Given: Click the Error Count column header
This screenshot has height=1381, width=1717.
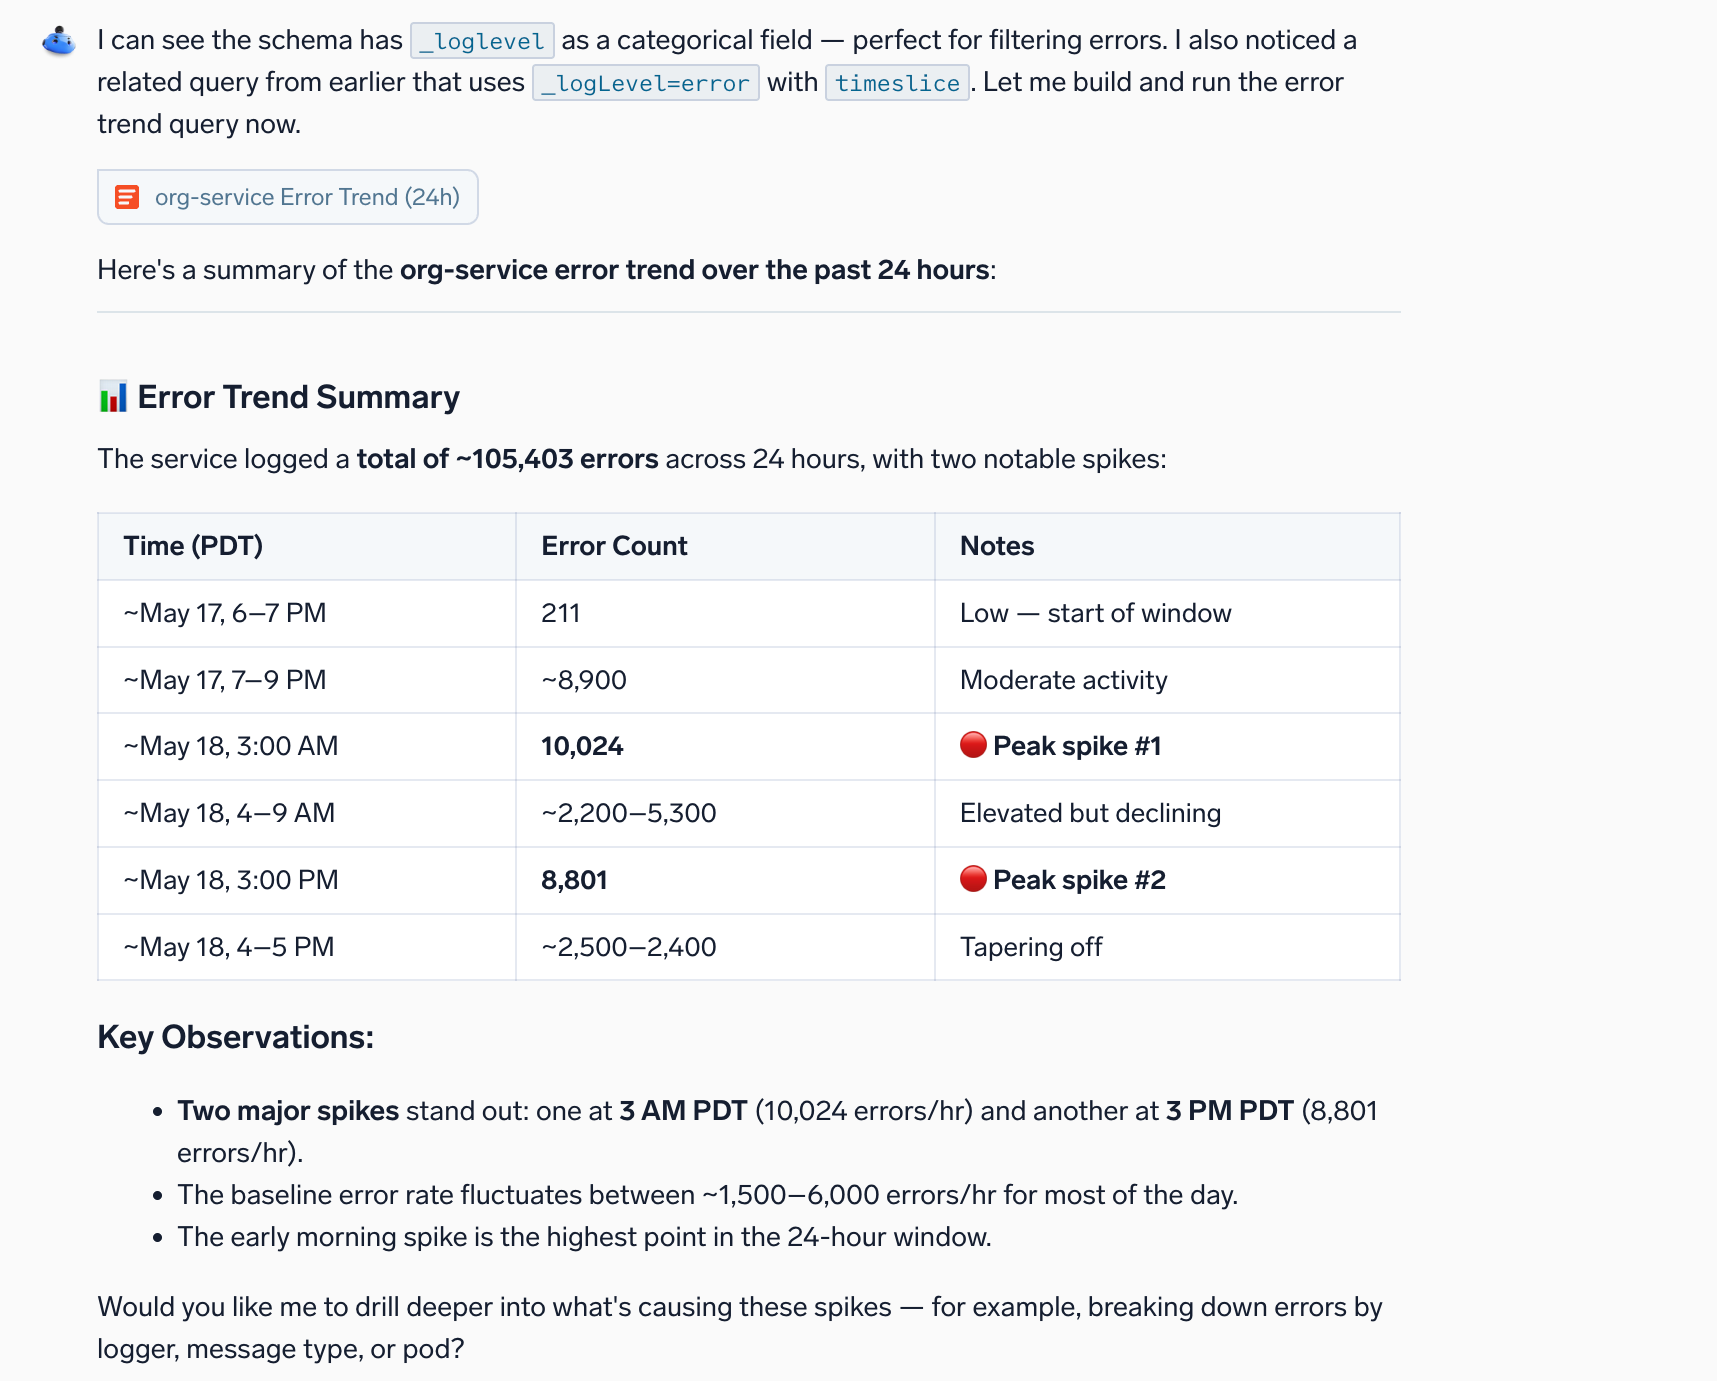Looking at the screenshot, I should coord(725,546).
